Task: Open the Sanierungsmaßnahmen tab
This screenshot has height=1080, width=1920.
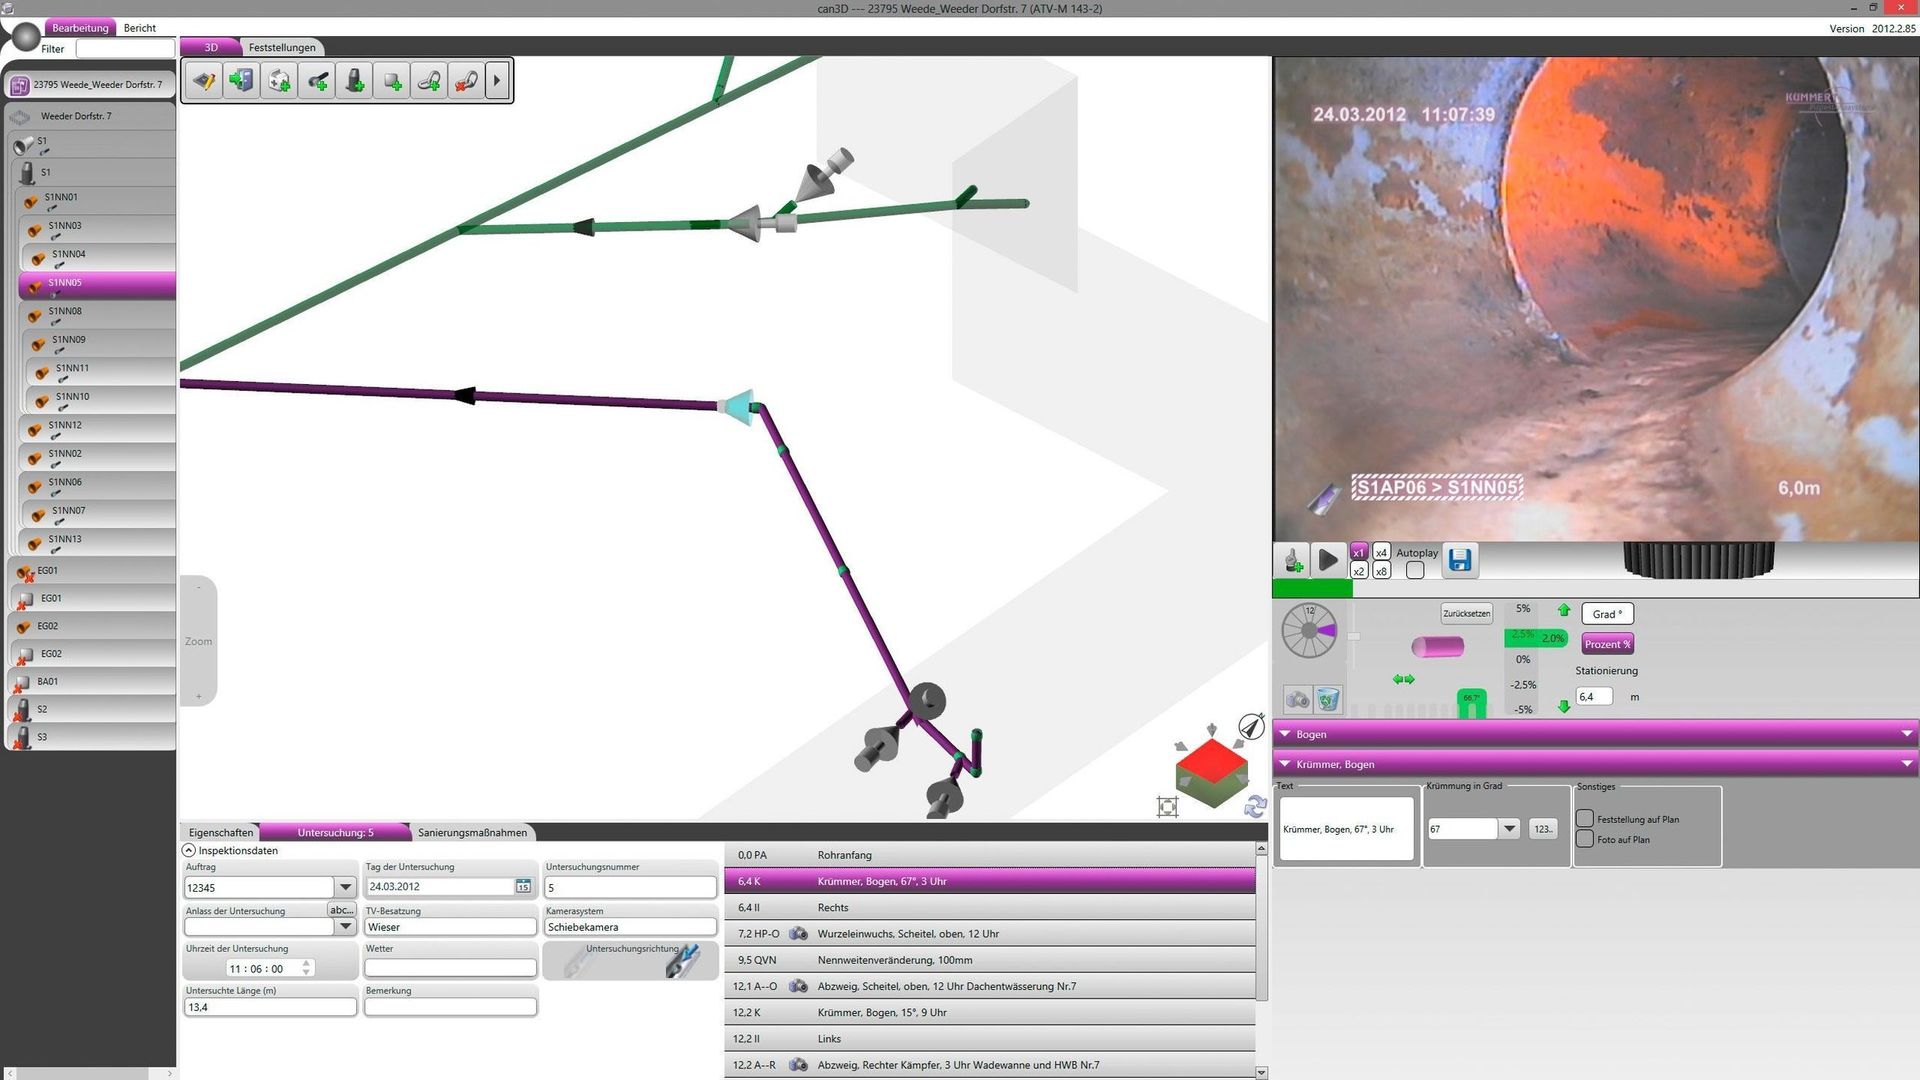Action: (x=472, y=832)
